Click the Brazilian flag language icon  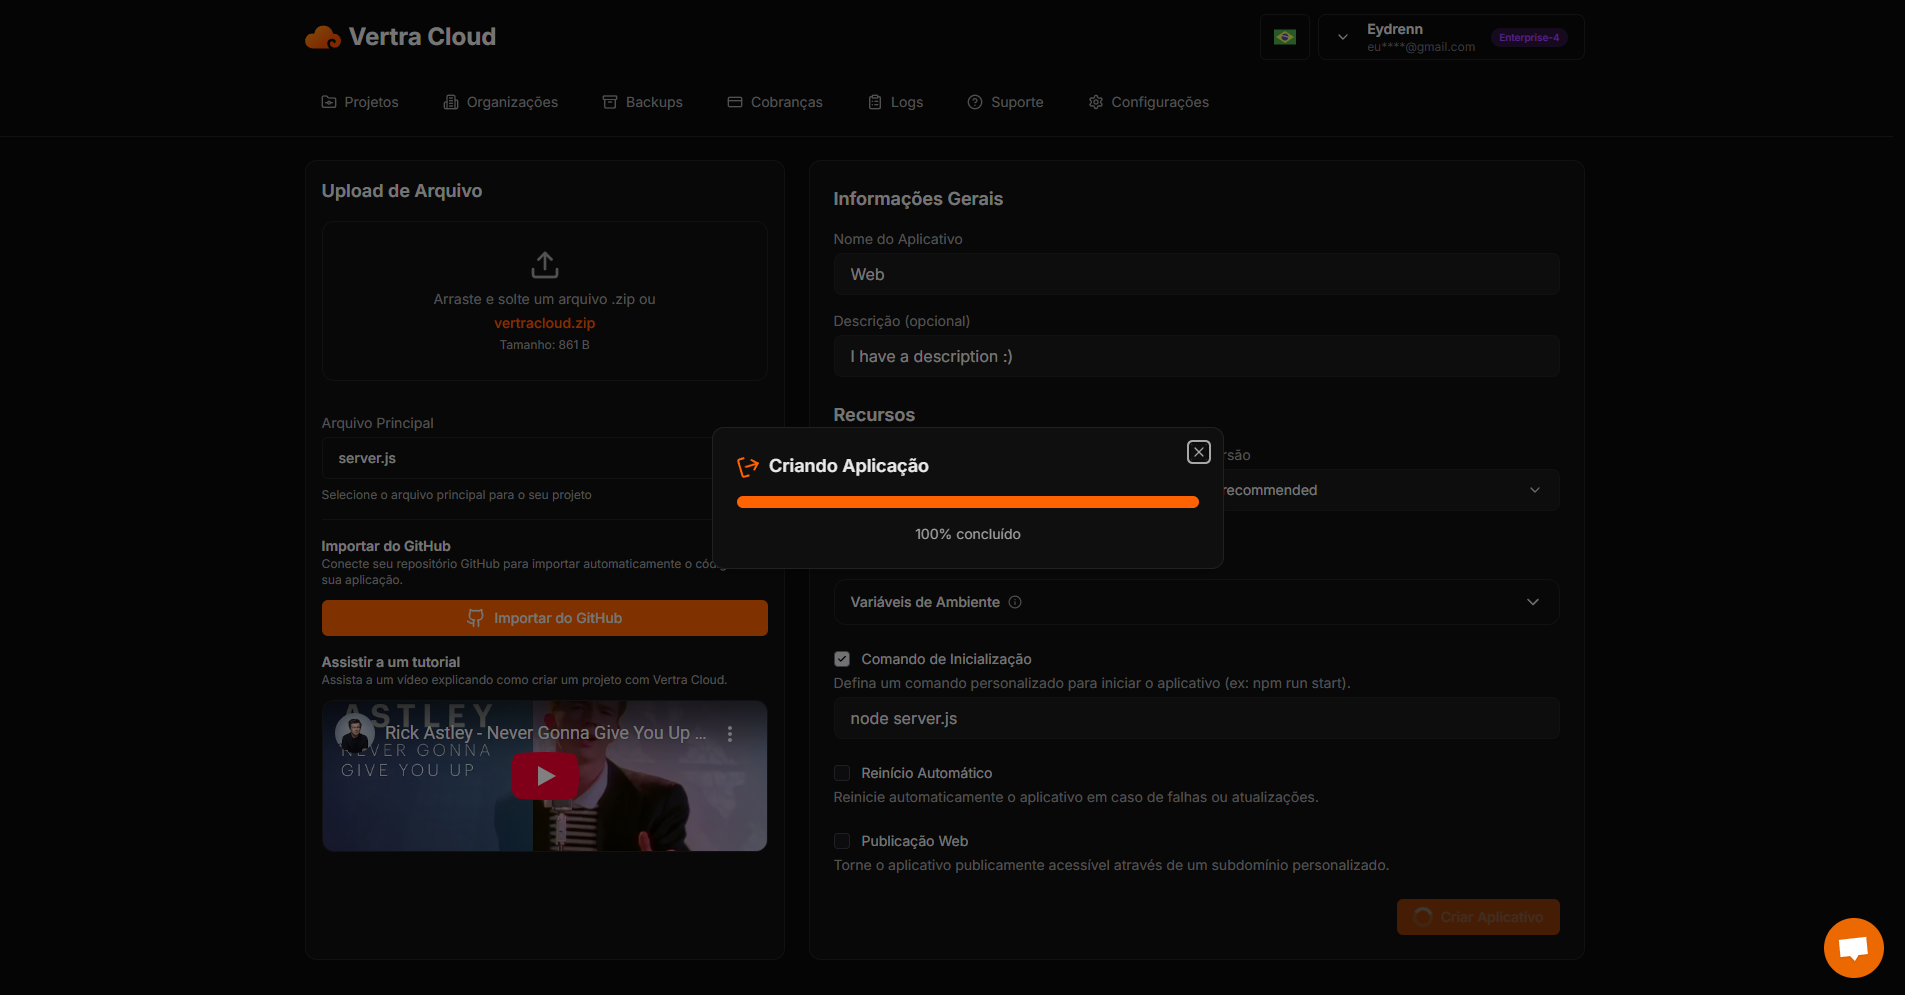point(1284,36)
